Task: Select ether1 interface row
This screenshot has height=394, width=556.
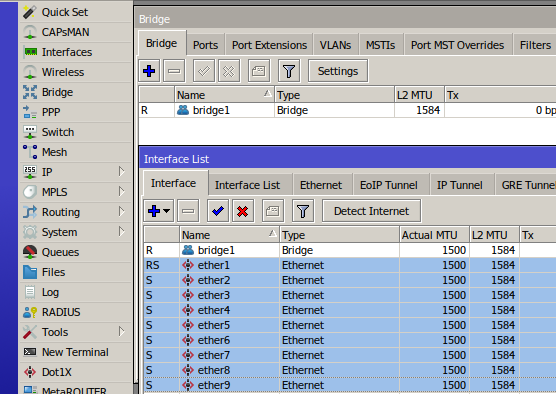Action: (x=350, y=265)
